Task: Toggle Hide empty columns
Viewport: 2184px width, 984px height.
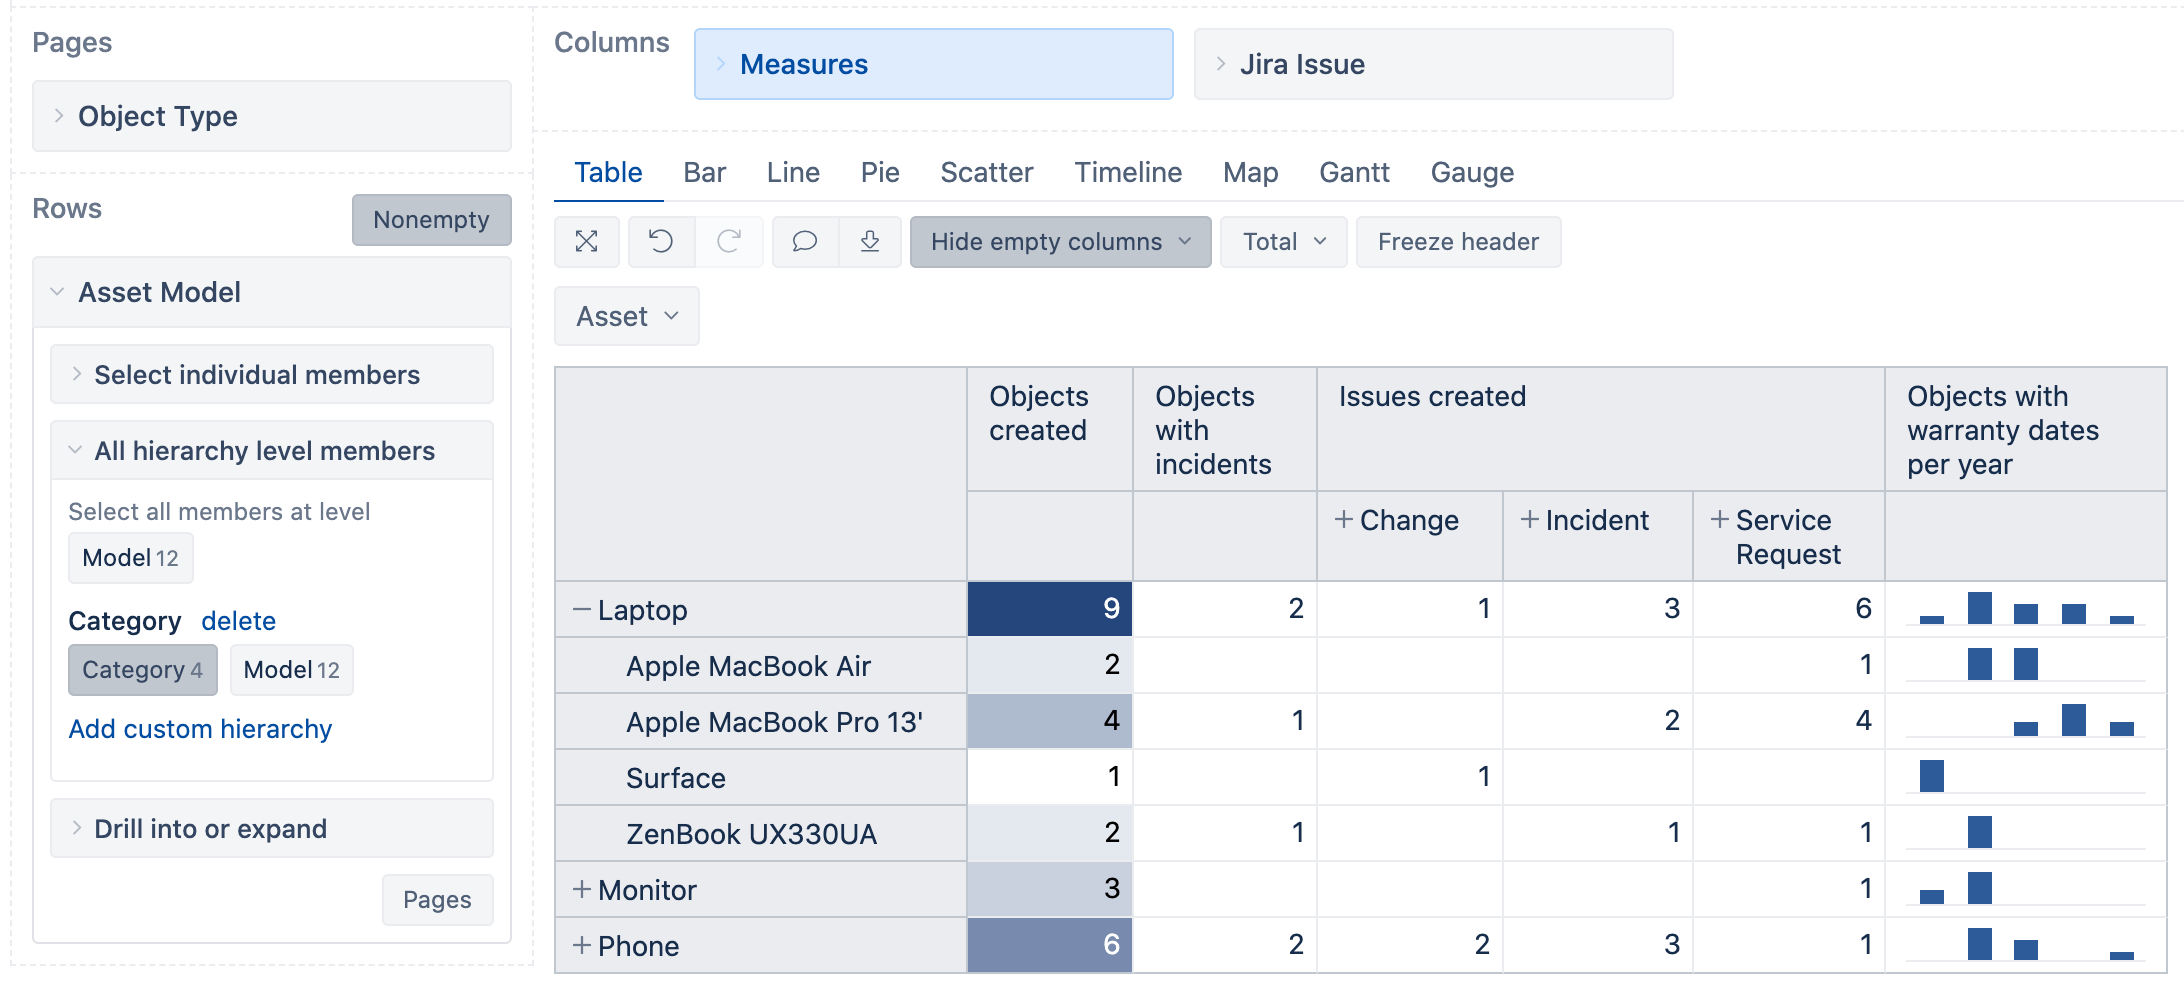Action: pyautogui.click(x=1060, y=242)
